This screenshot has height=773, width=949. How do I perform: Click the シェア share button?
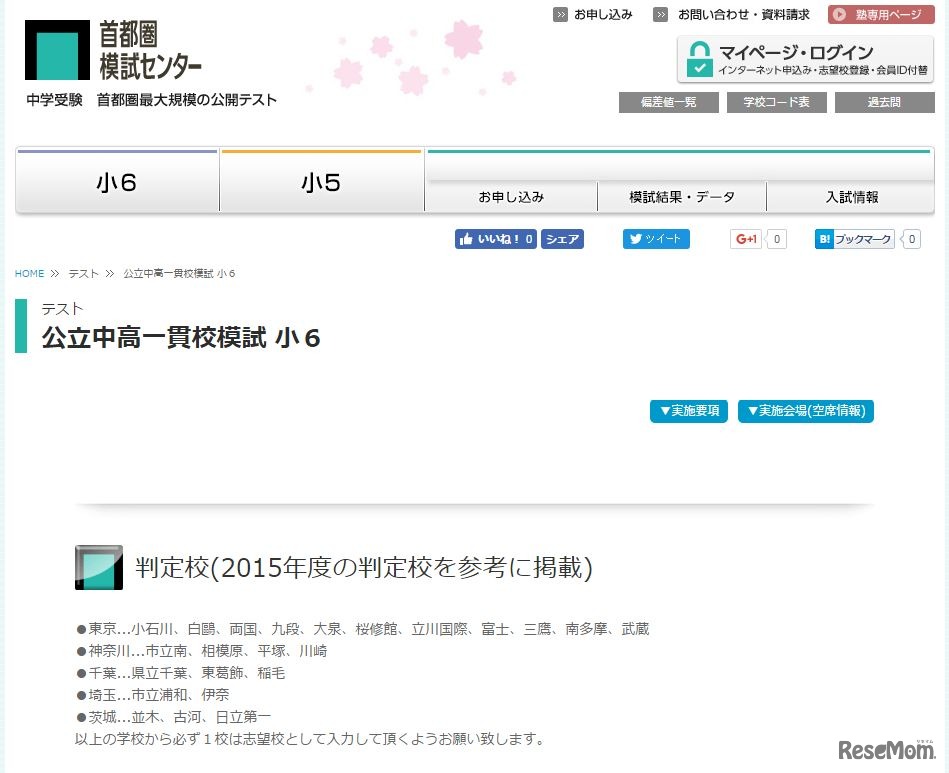click(561, 239)
